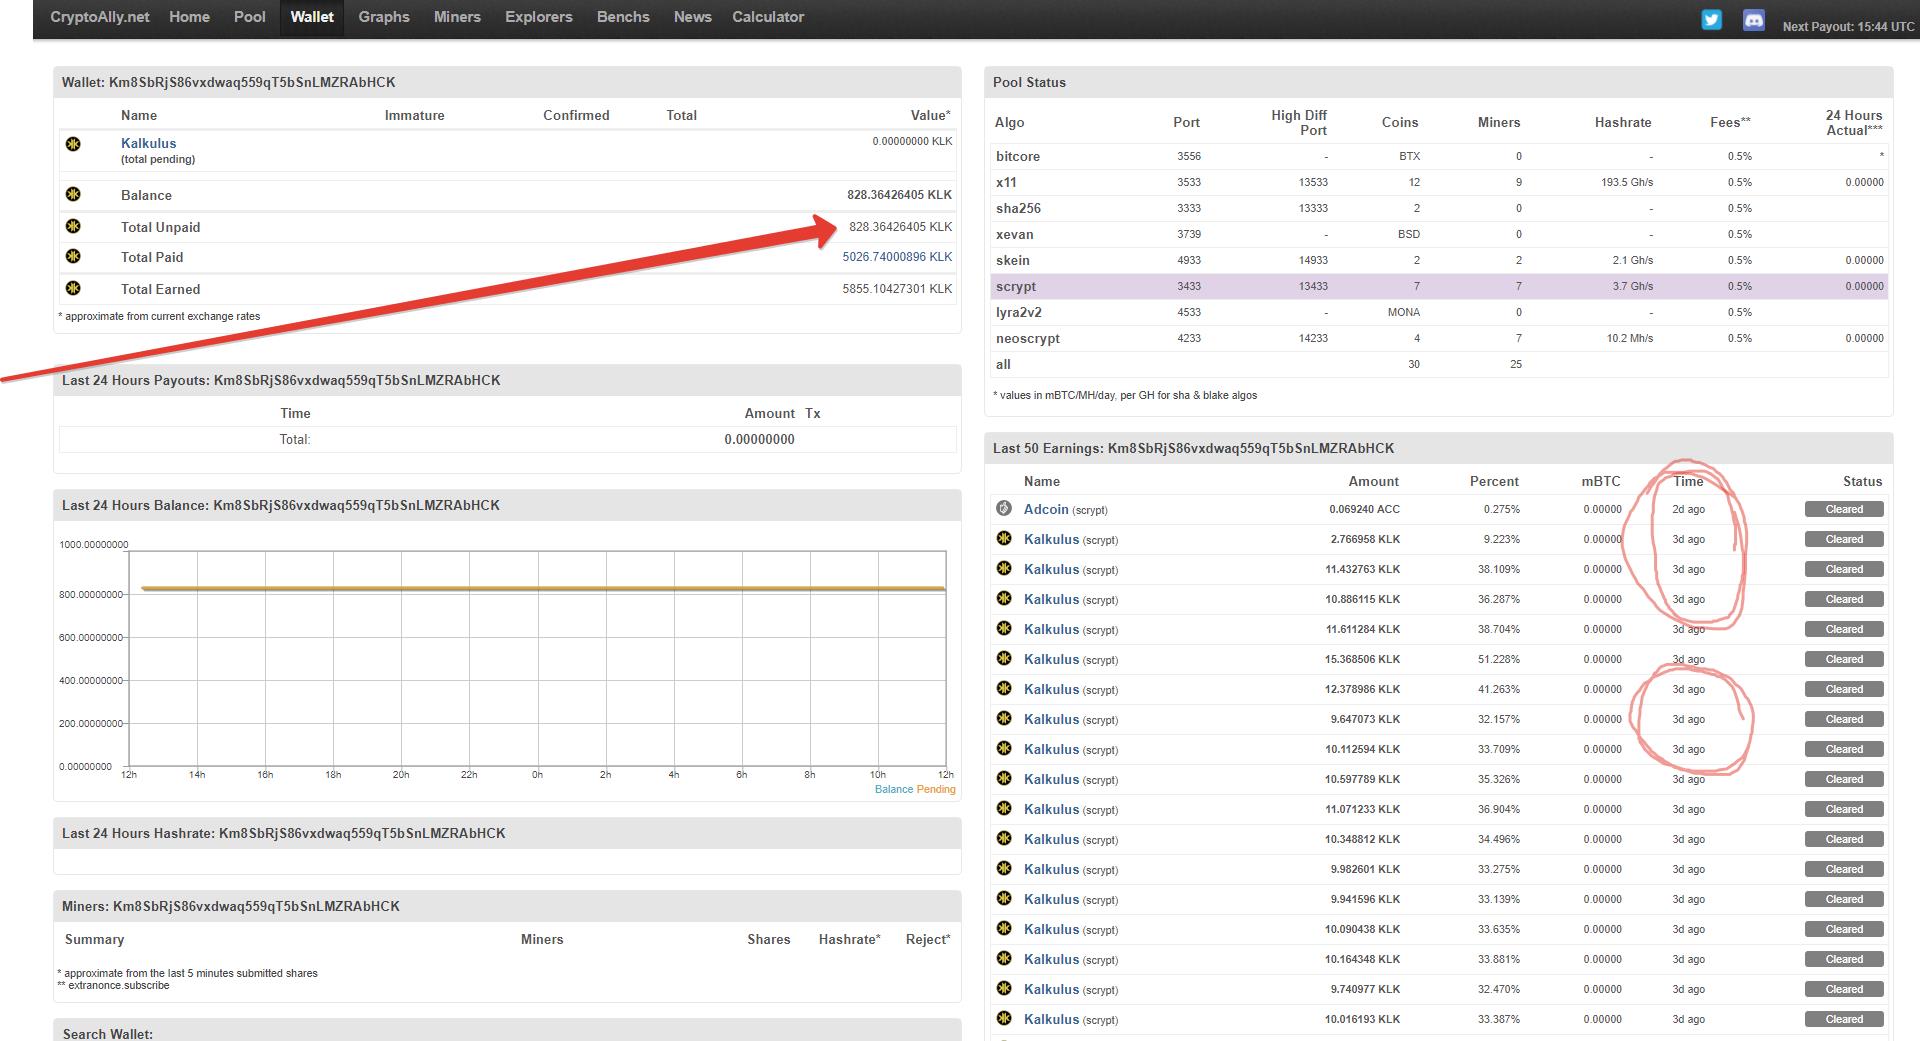Select the bitcore algo row
1920x1041 pixels.
(x=1438, y=156)
